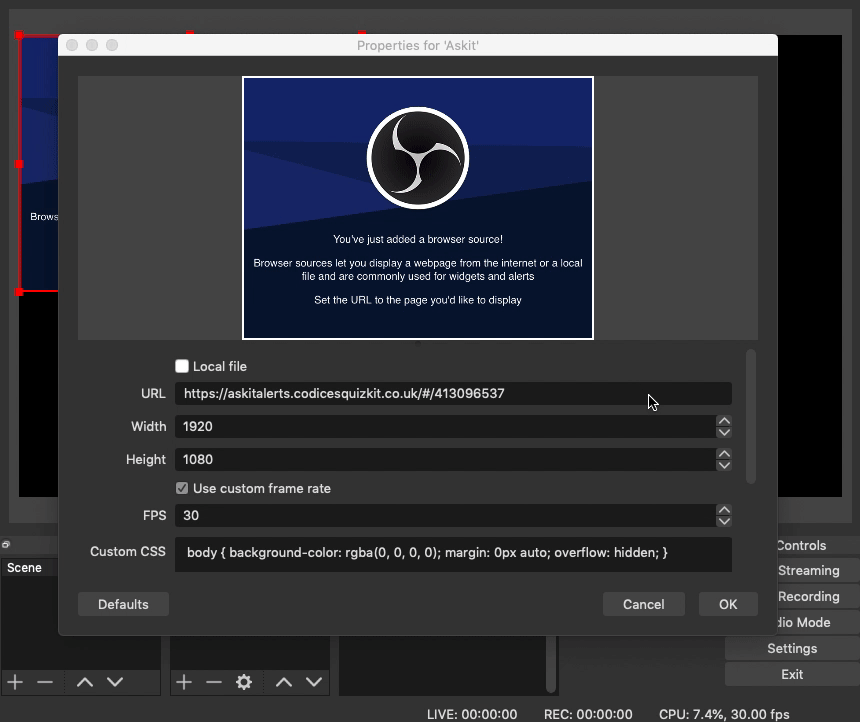This screenshot has width=860, height=722.
Task: Click Exit in the OBS main window
Action: (792, 674)
